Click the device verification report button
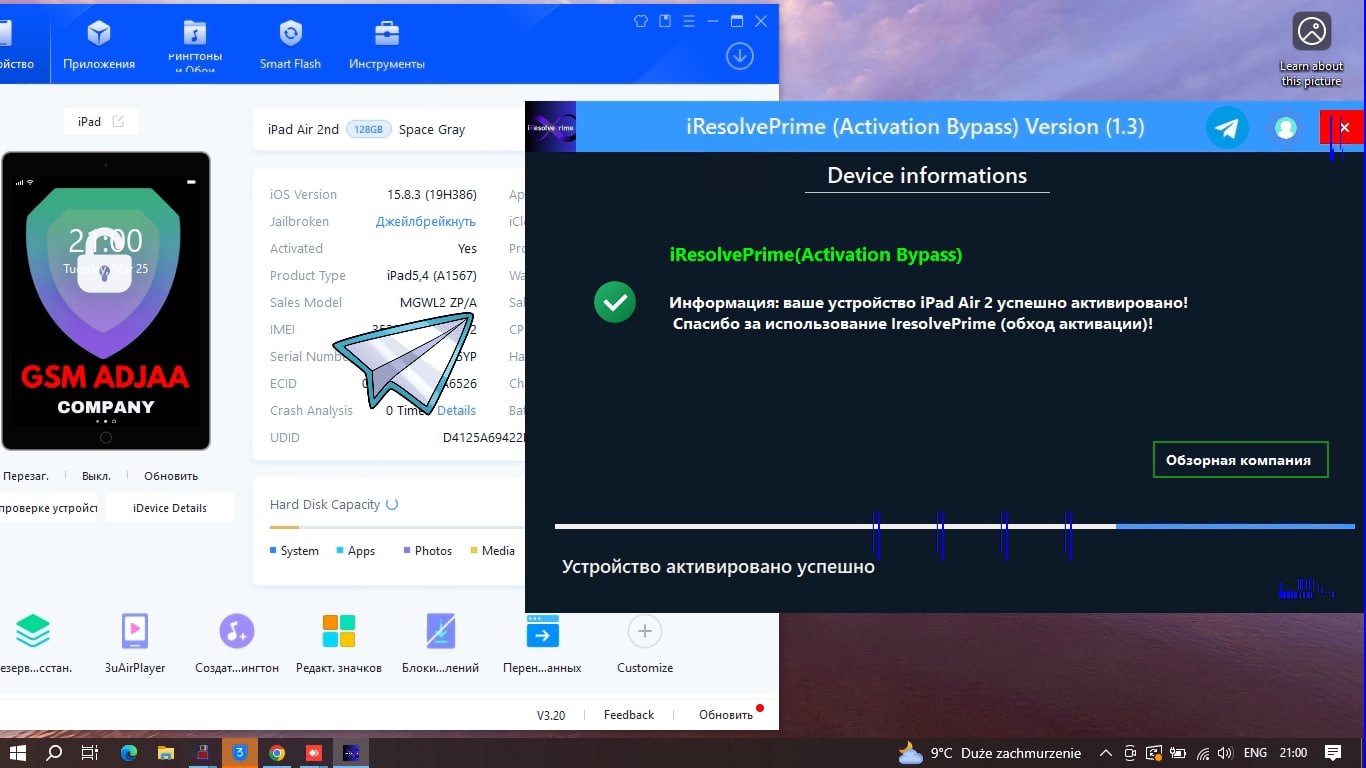Image resolution: width=1366 pixels, height=768 pixels. point(48,508)
